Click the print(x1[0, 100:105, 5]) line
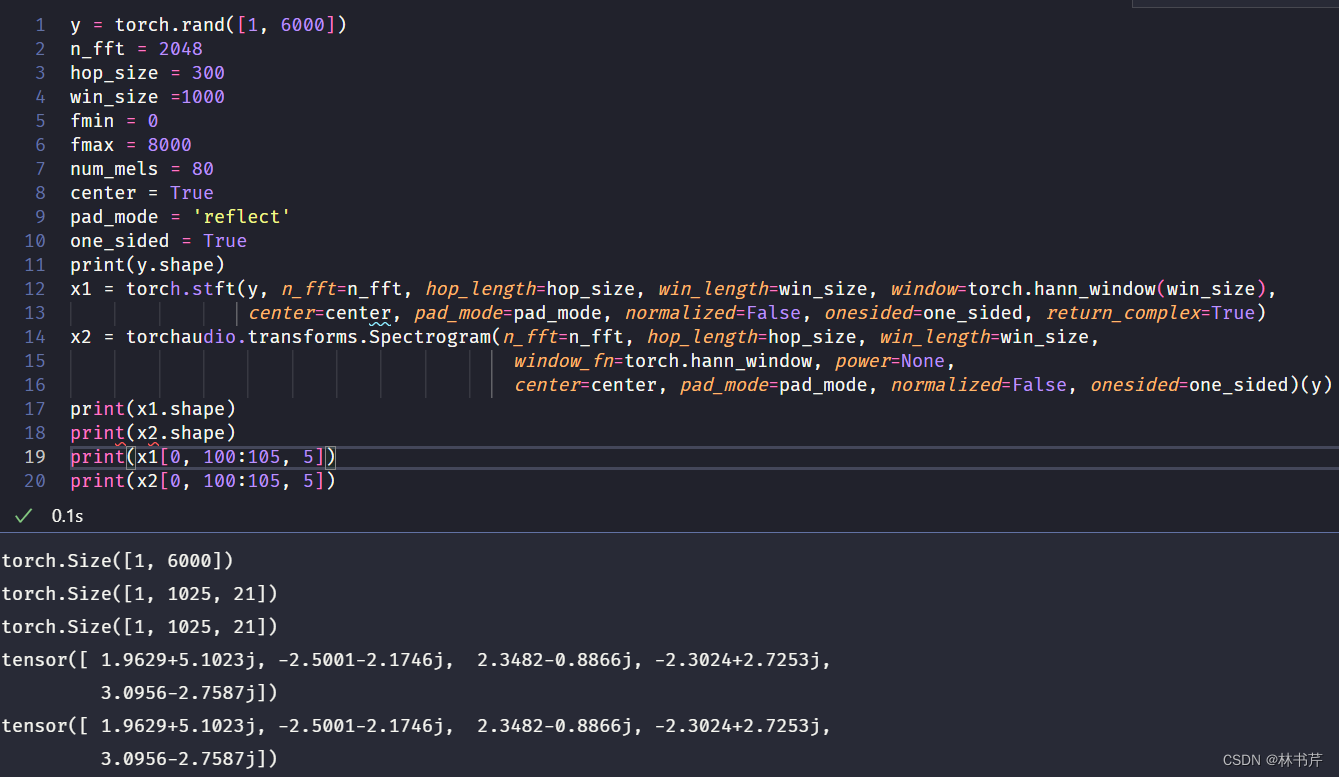This screenshot has width=1339, height=777. pyautogui.click(x=203, y=457)
